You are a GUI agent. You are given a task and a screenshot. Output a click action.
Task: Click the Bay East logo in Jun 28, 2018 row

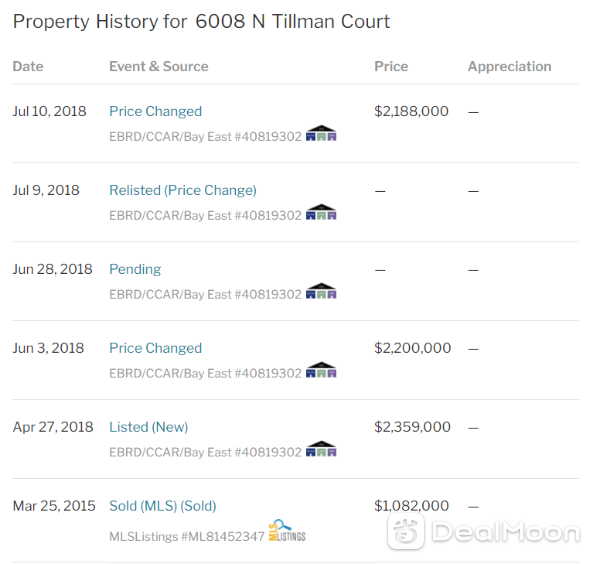click(321, 291)
